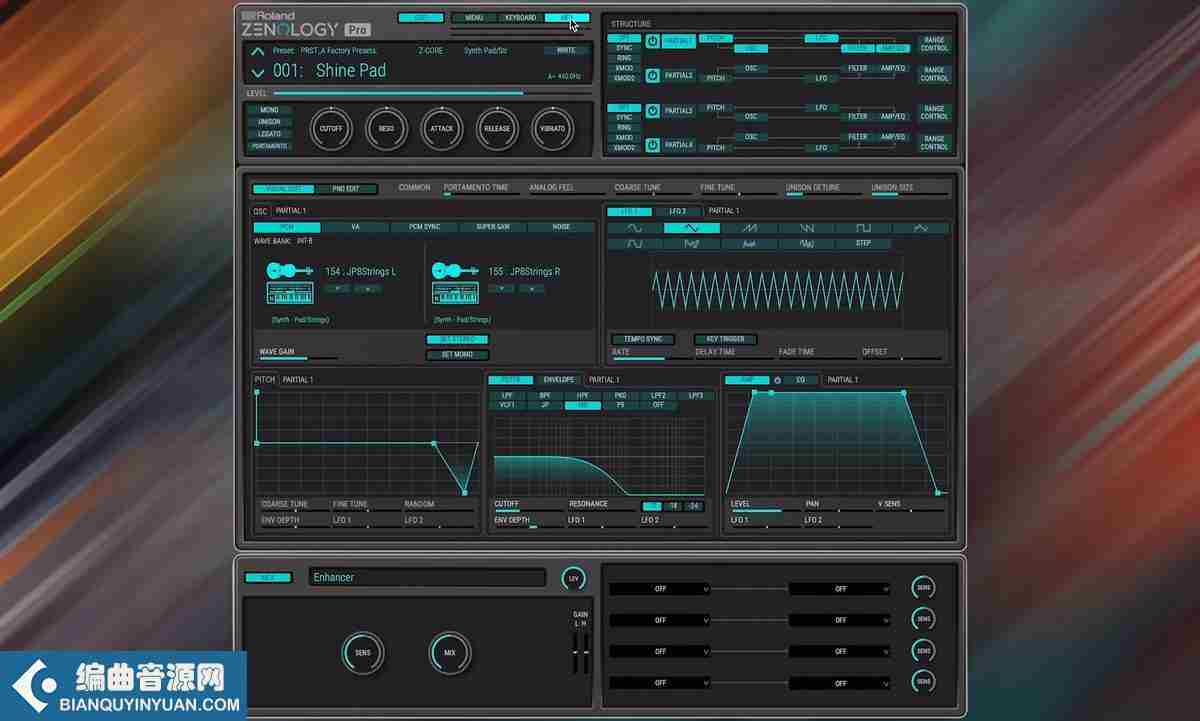Open the KEYBOARD tab
Screen dimensions: 1200x721
[x=520, y=18]
